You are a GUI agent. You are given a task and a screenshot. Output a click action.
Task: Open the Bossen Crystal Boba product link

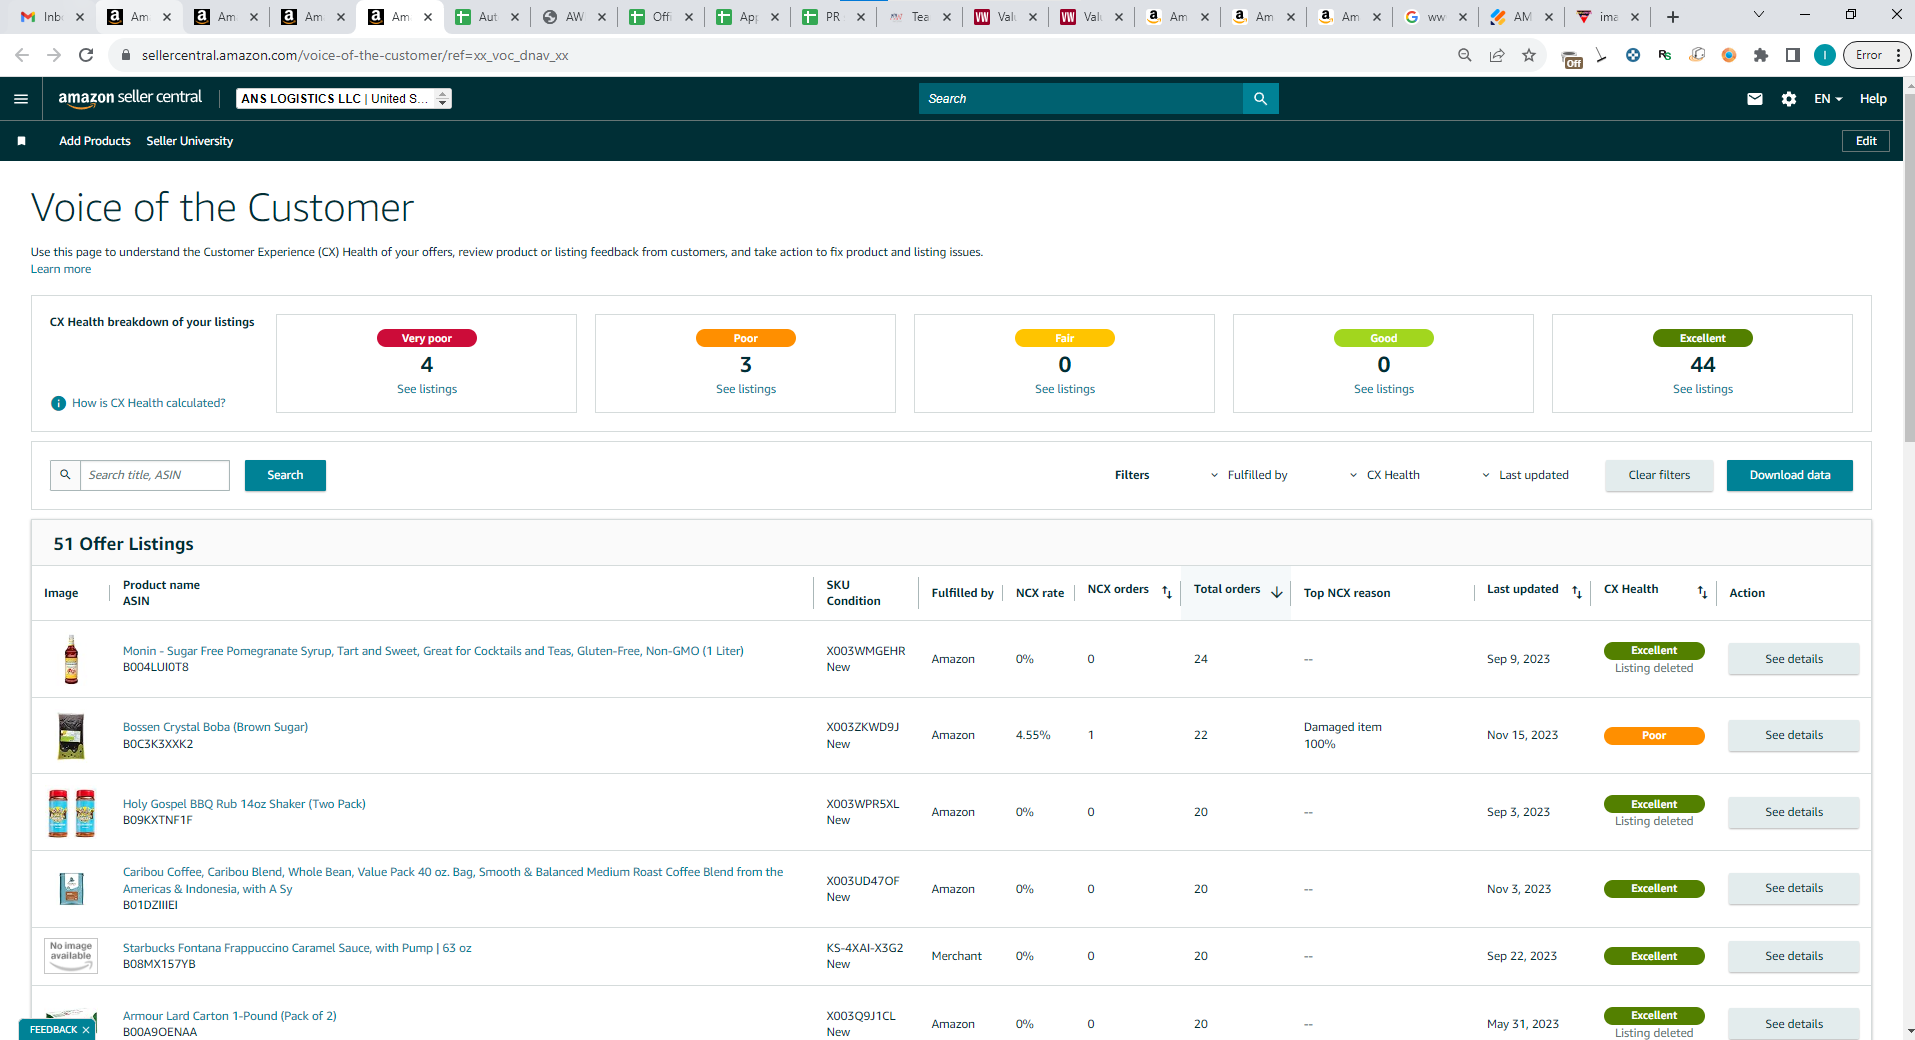pos(215,727)
